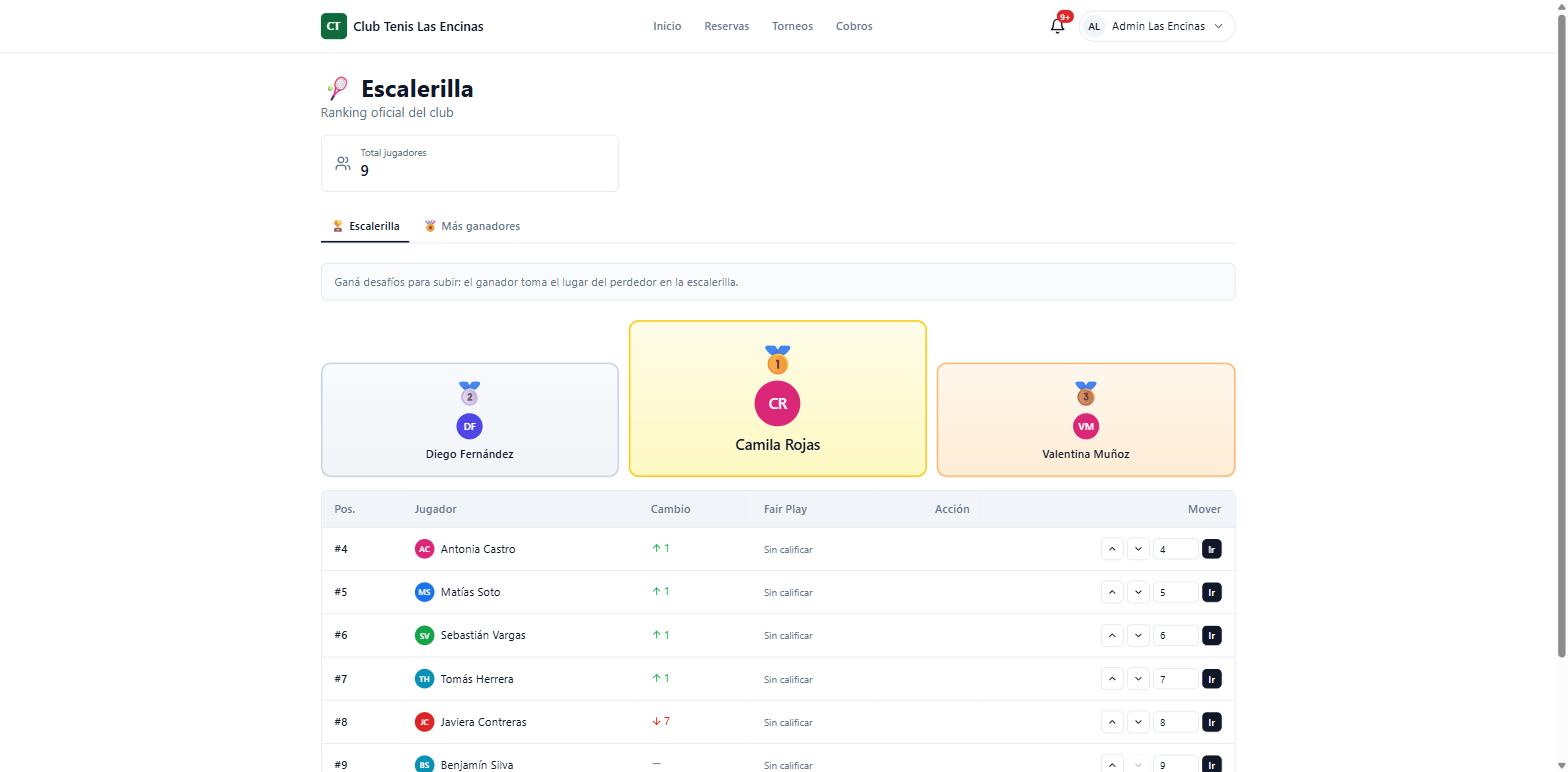1568x772 pixels.
Task: Click the Fair Play column header
Action: click(785, 509)
